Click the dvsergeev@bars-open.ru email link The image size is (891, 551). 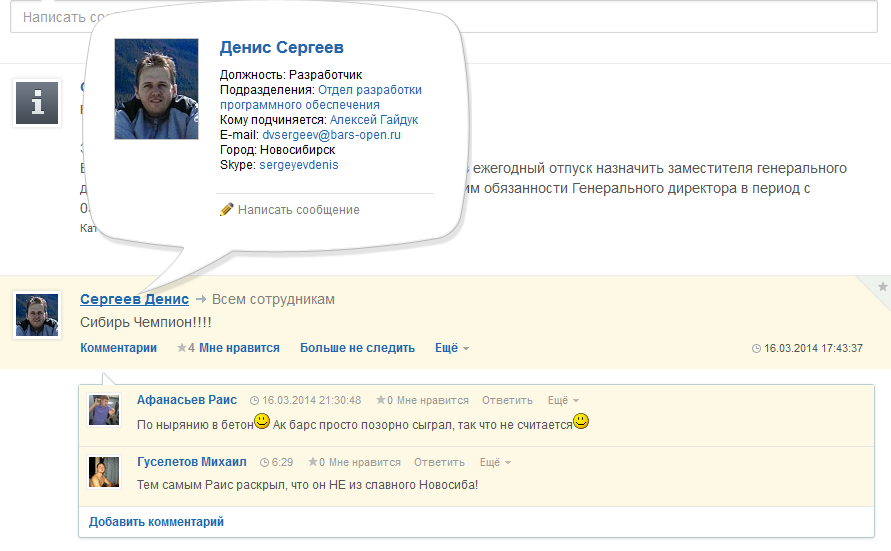pyautogui.click(x=331, y=135)
